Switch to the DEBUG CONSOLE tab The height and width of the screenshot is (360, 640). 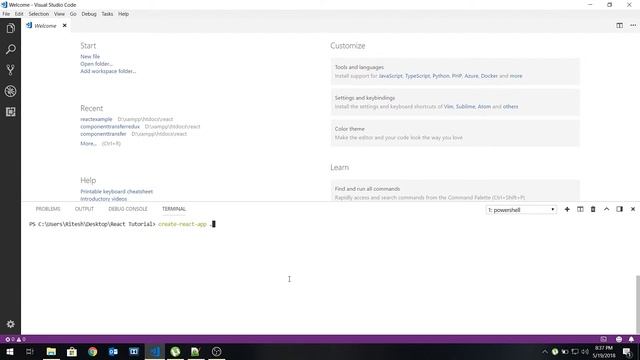click(x=128, y=209)
